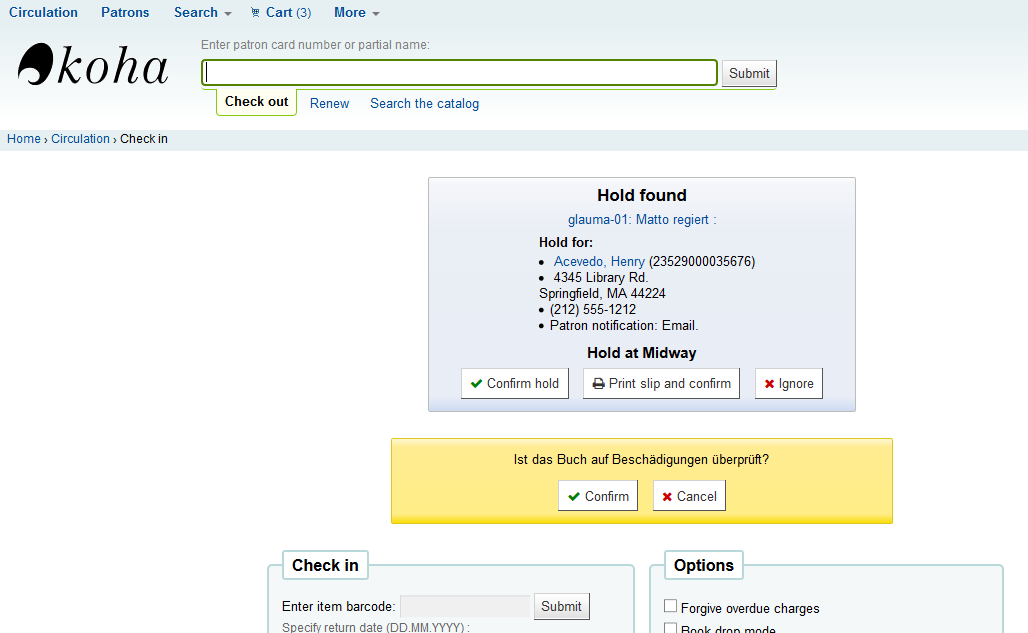Click Submit next to patron card field

click(749, 74)
